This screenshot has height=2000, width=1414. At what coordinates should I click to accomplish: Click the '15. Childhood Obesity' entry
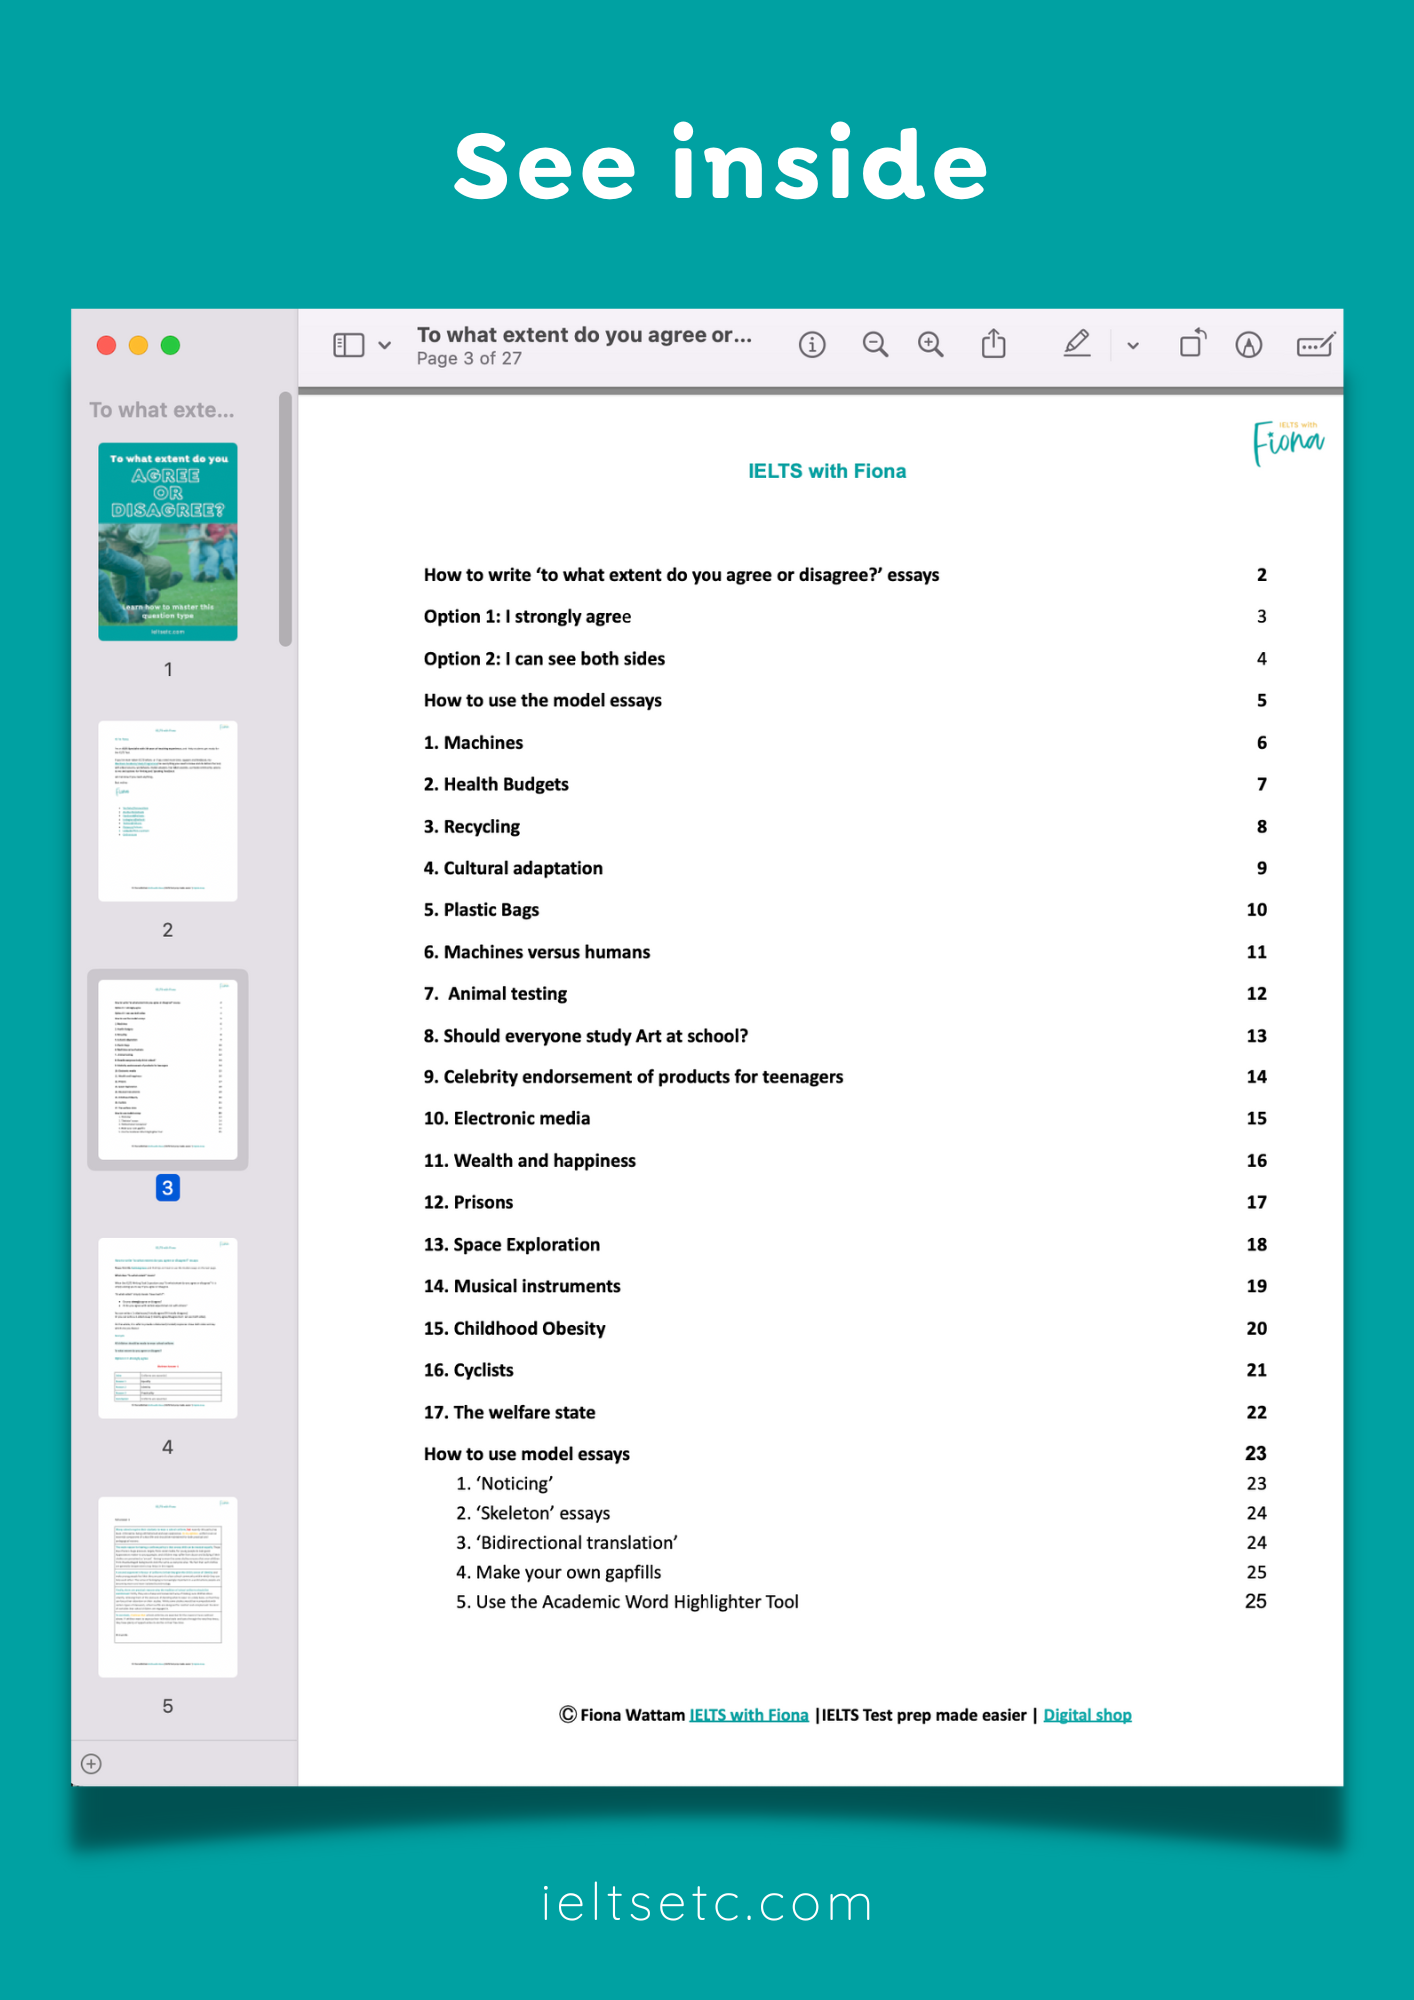(x=514, y=1329)
